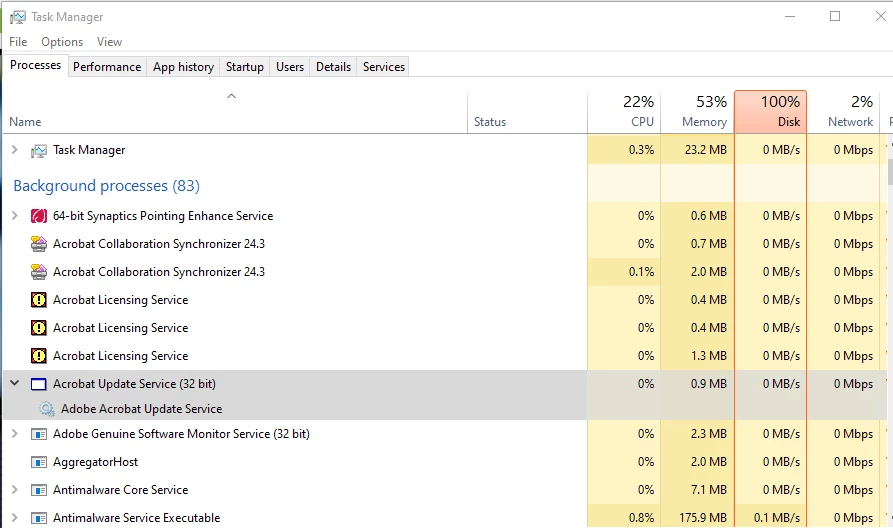Switch to the Performance tab

[107, 67]
